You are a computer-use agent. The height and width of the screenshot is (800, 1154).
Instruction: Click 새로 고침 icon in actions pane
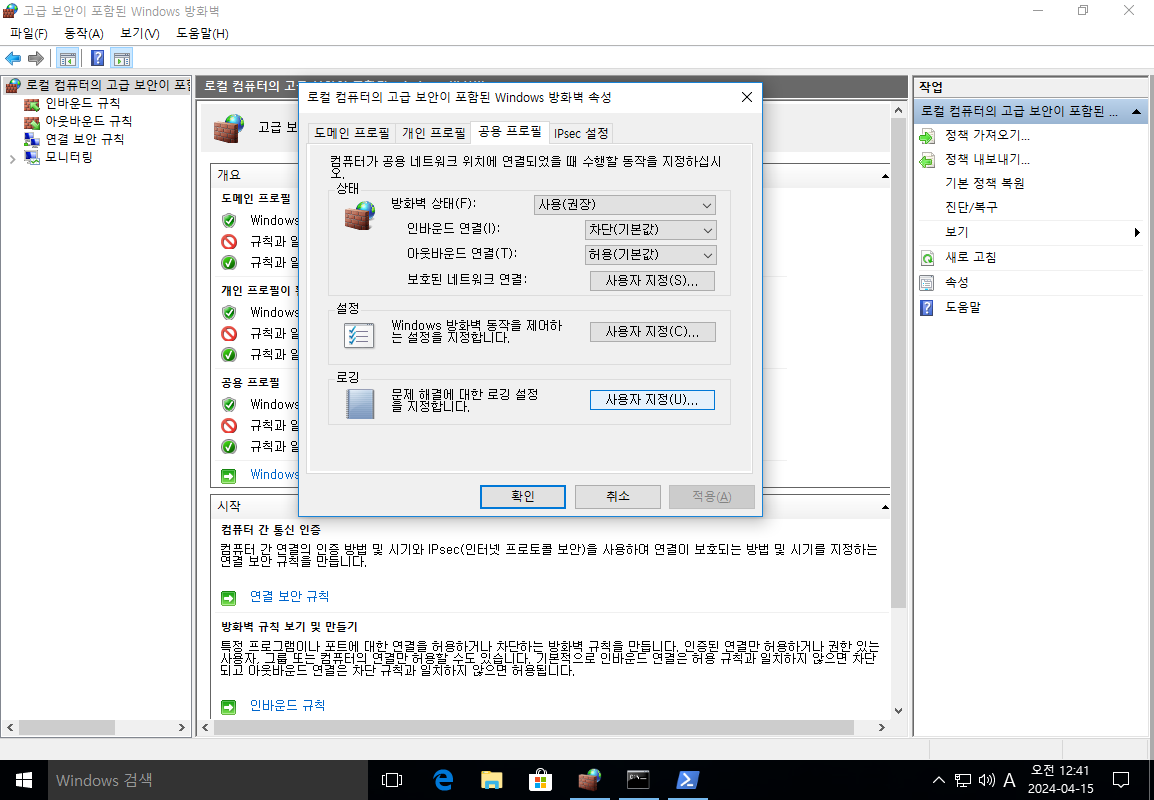point(927,258)
